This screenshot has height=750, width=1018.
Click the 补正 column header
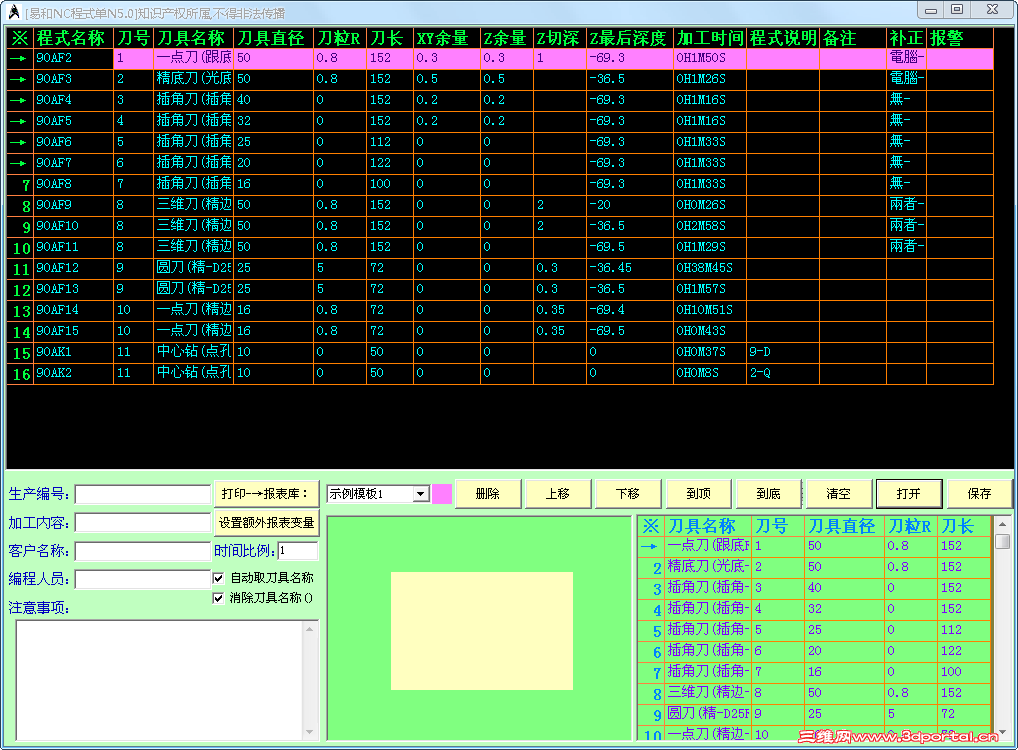coord(906,38)
